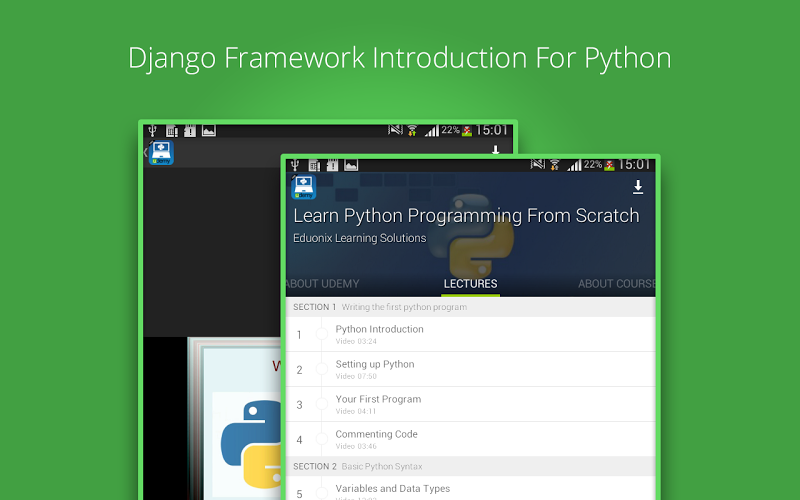Tap the USB icon in back screen status bar
800x500 pixels.
click(152, 131)
